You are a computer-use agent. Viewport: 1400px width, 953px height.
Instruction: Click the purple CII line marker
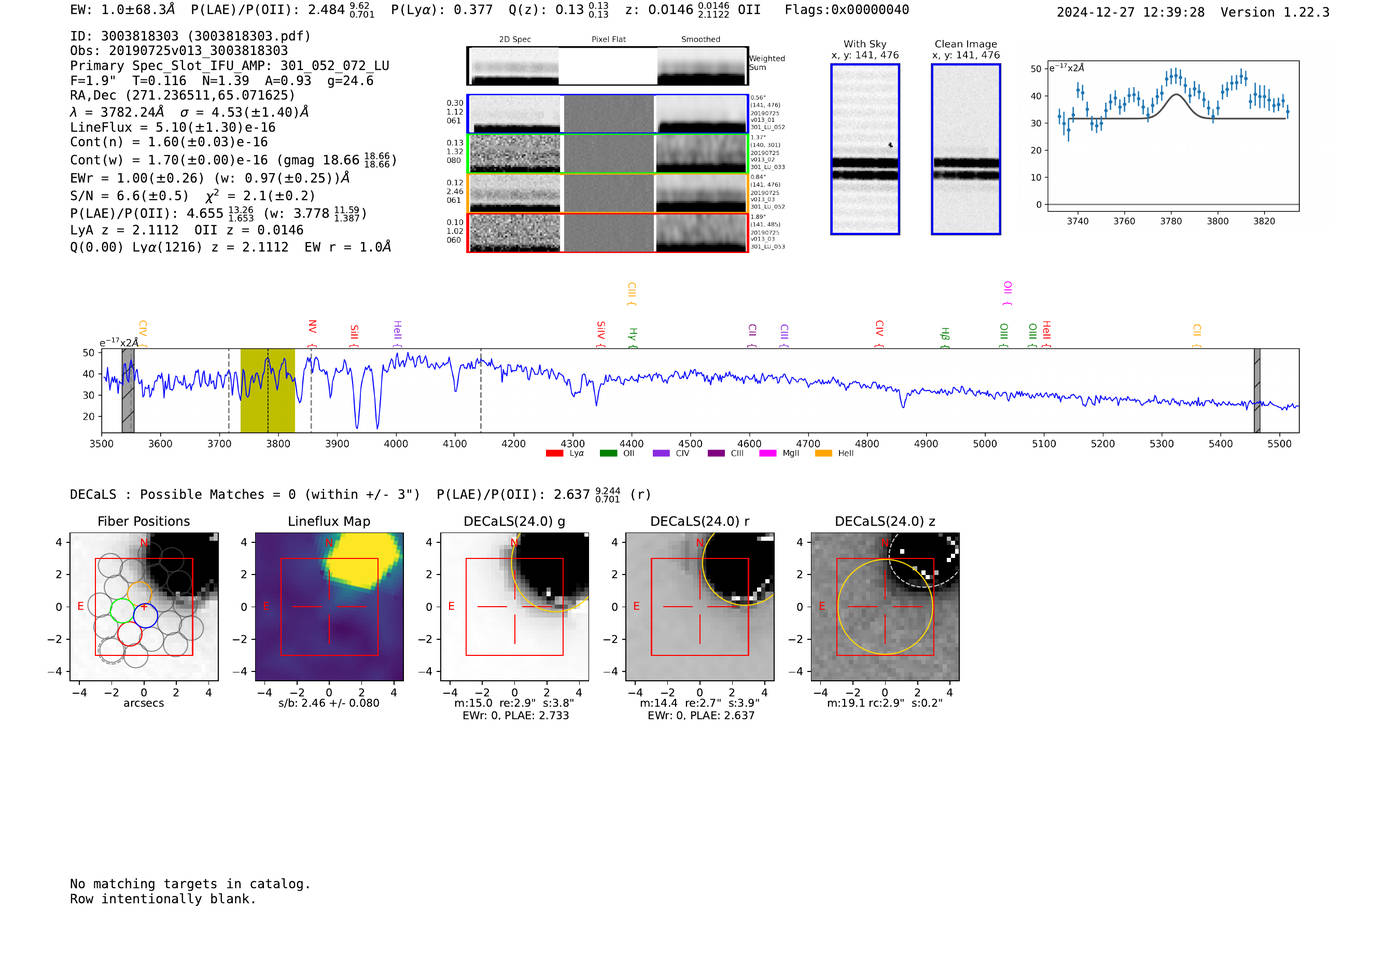(x=752, y=335)
